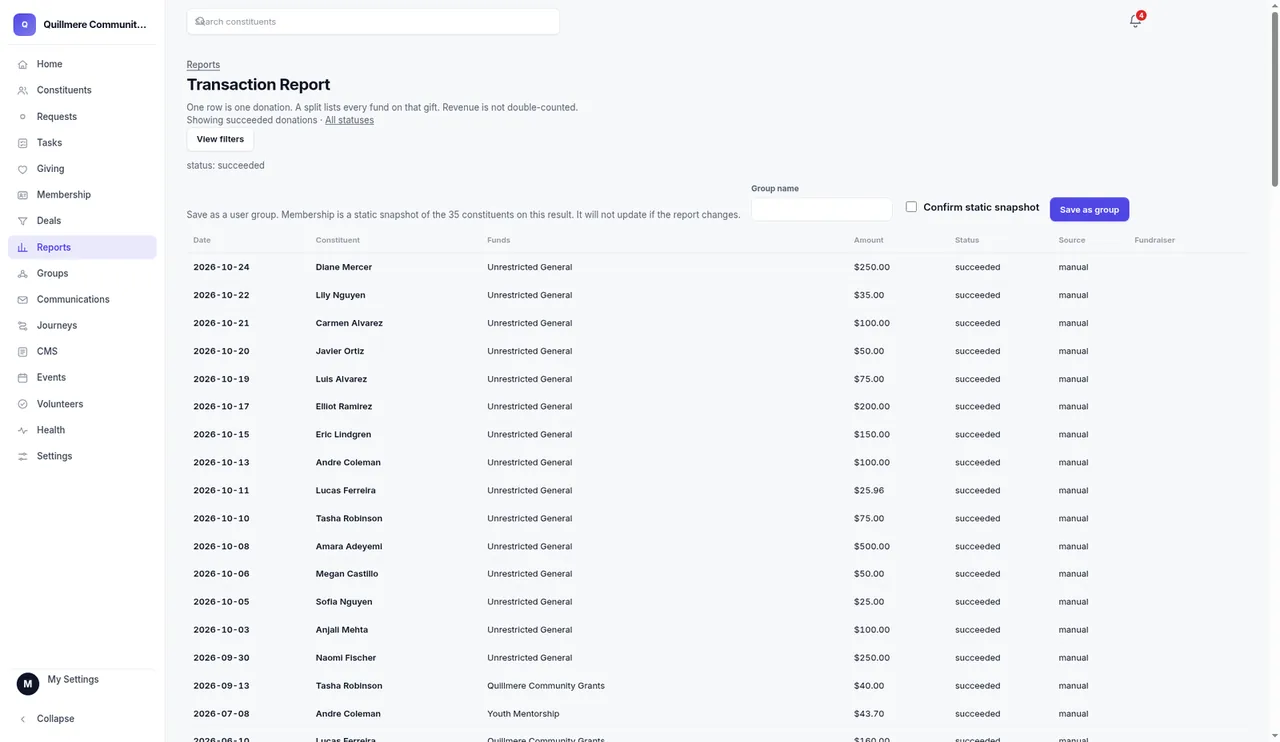Click the View filters button

tap(220, 139)
